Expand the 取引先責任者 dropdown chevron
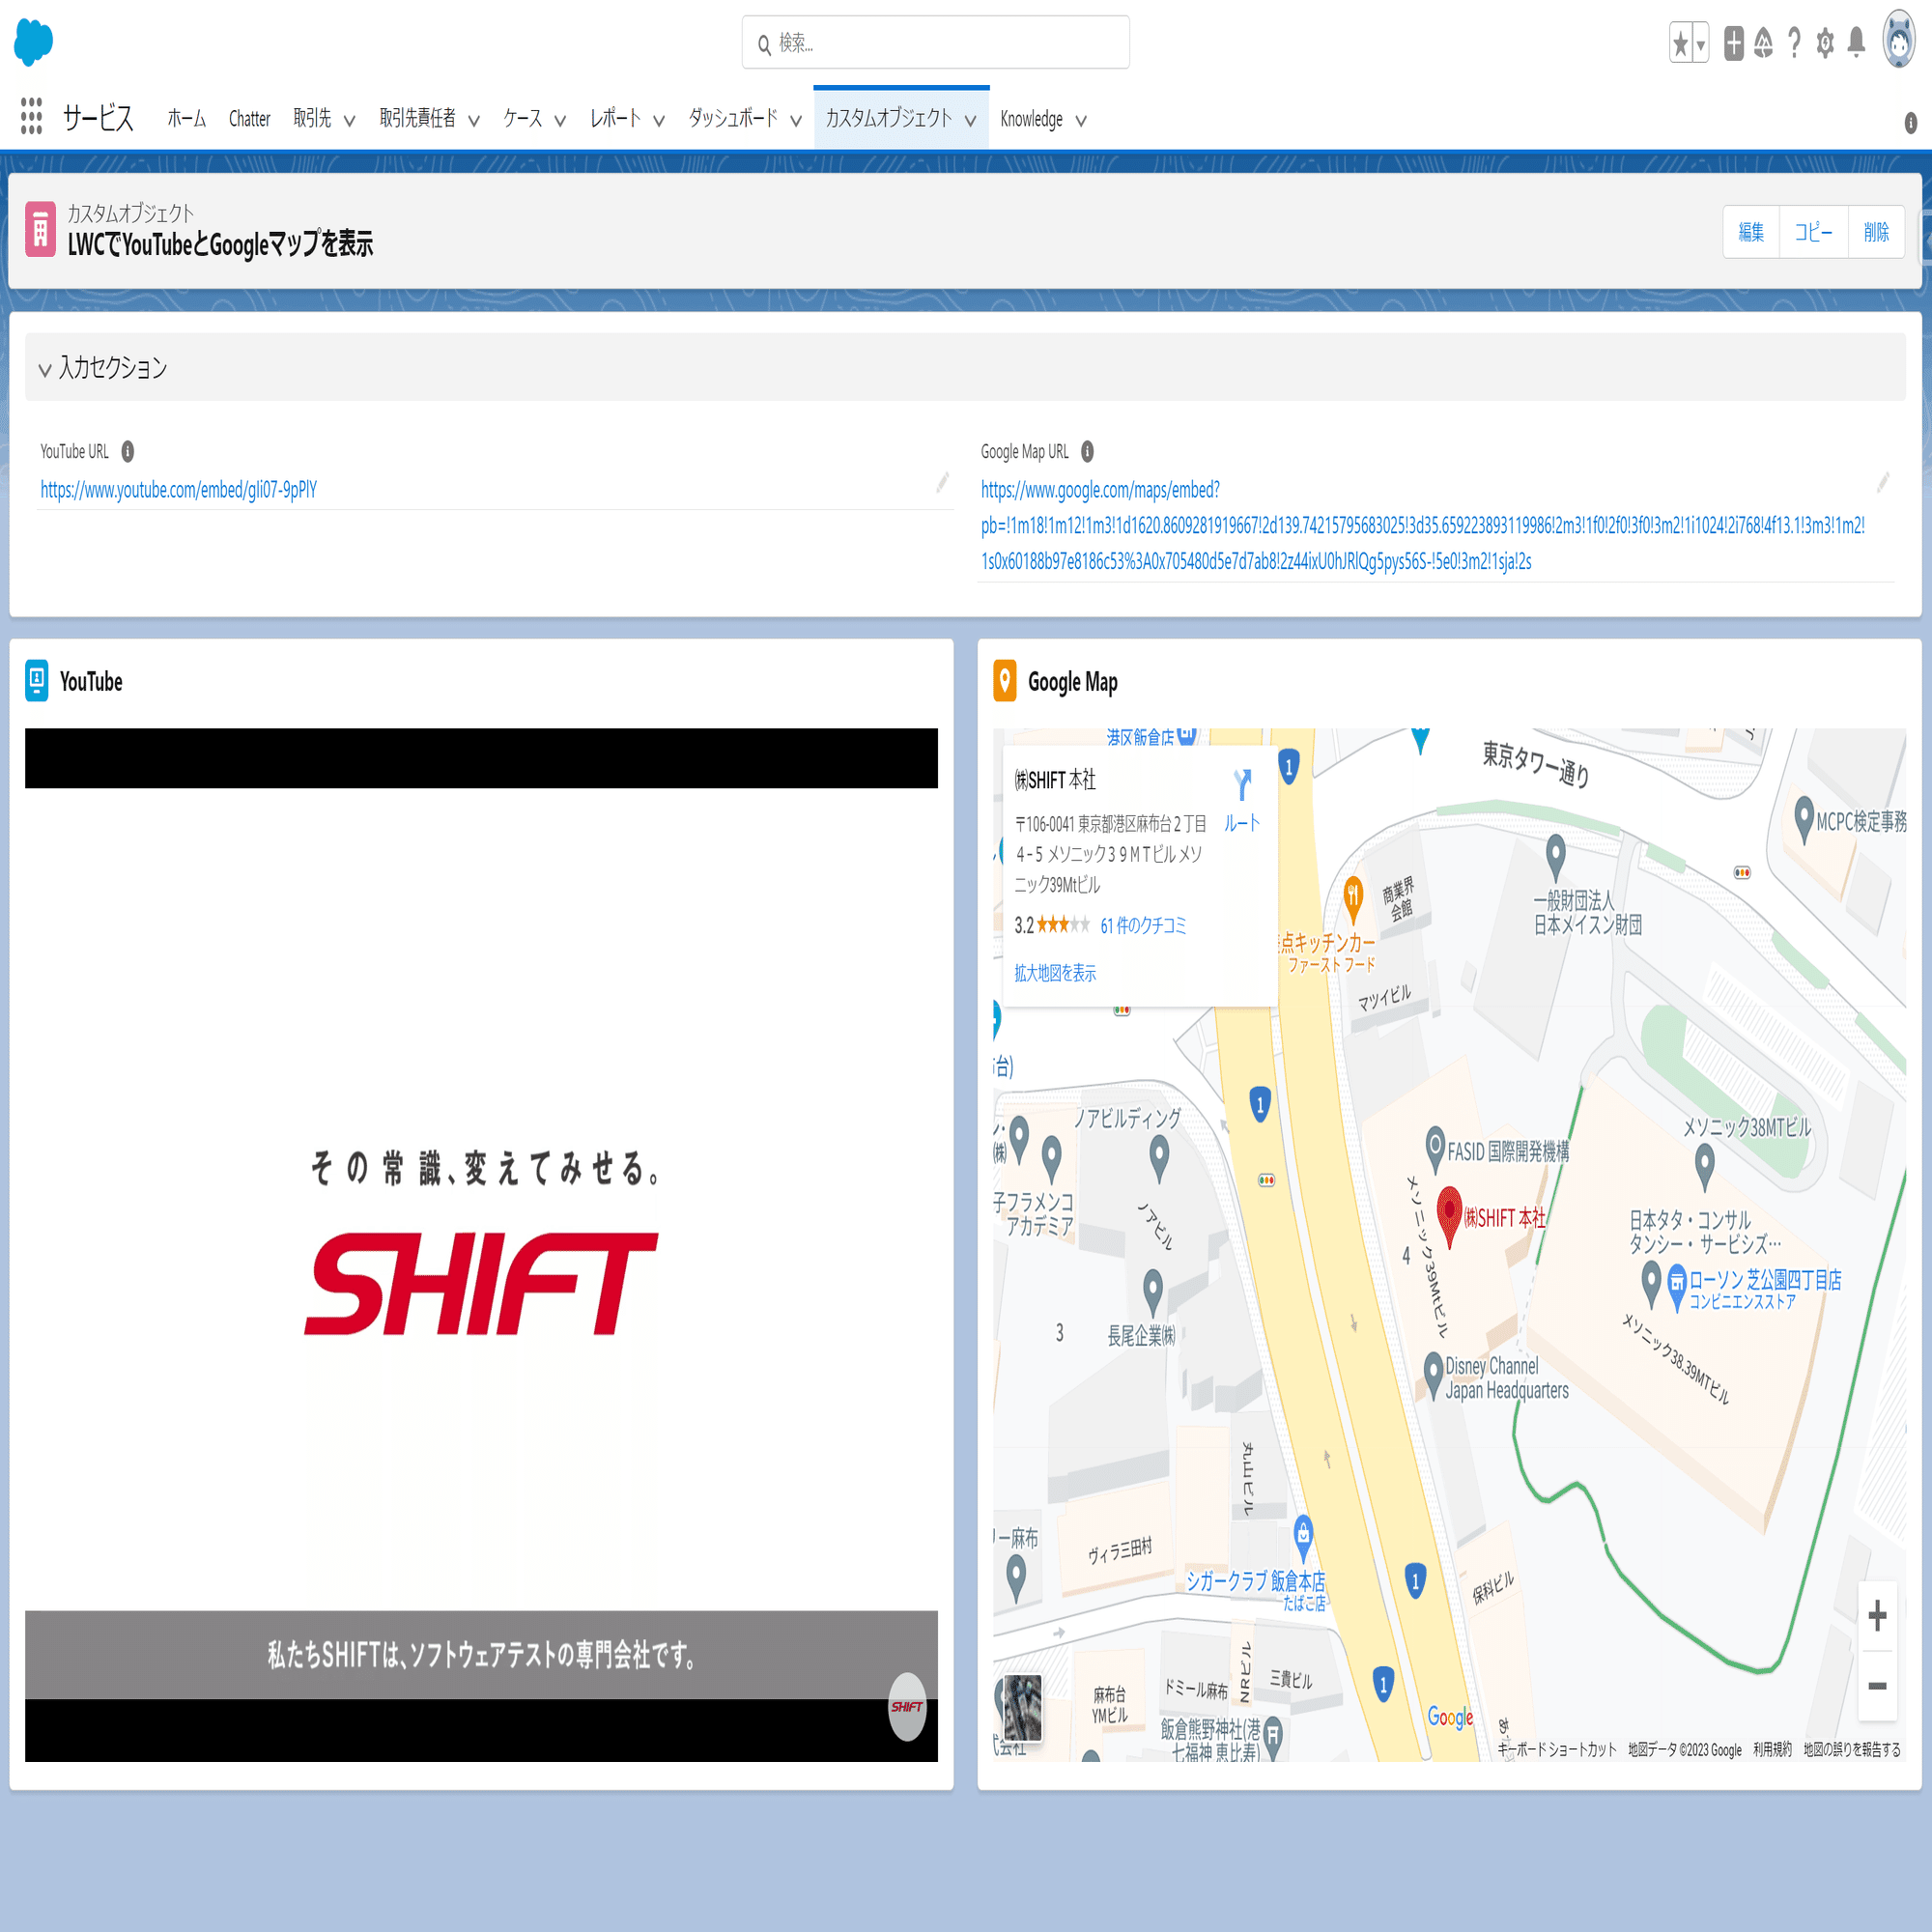The width and height of the screenshot is (1932, 1932). (474, 120)
